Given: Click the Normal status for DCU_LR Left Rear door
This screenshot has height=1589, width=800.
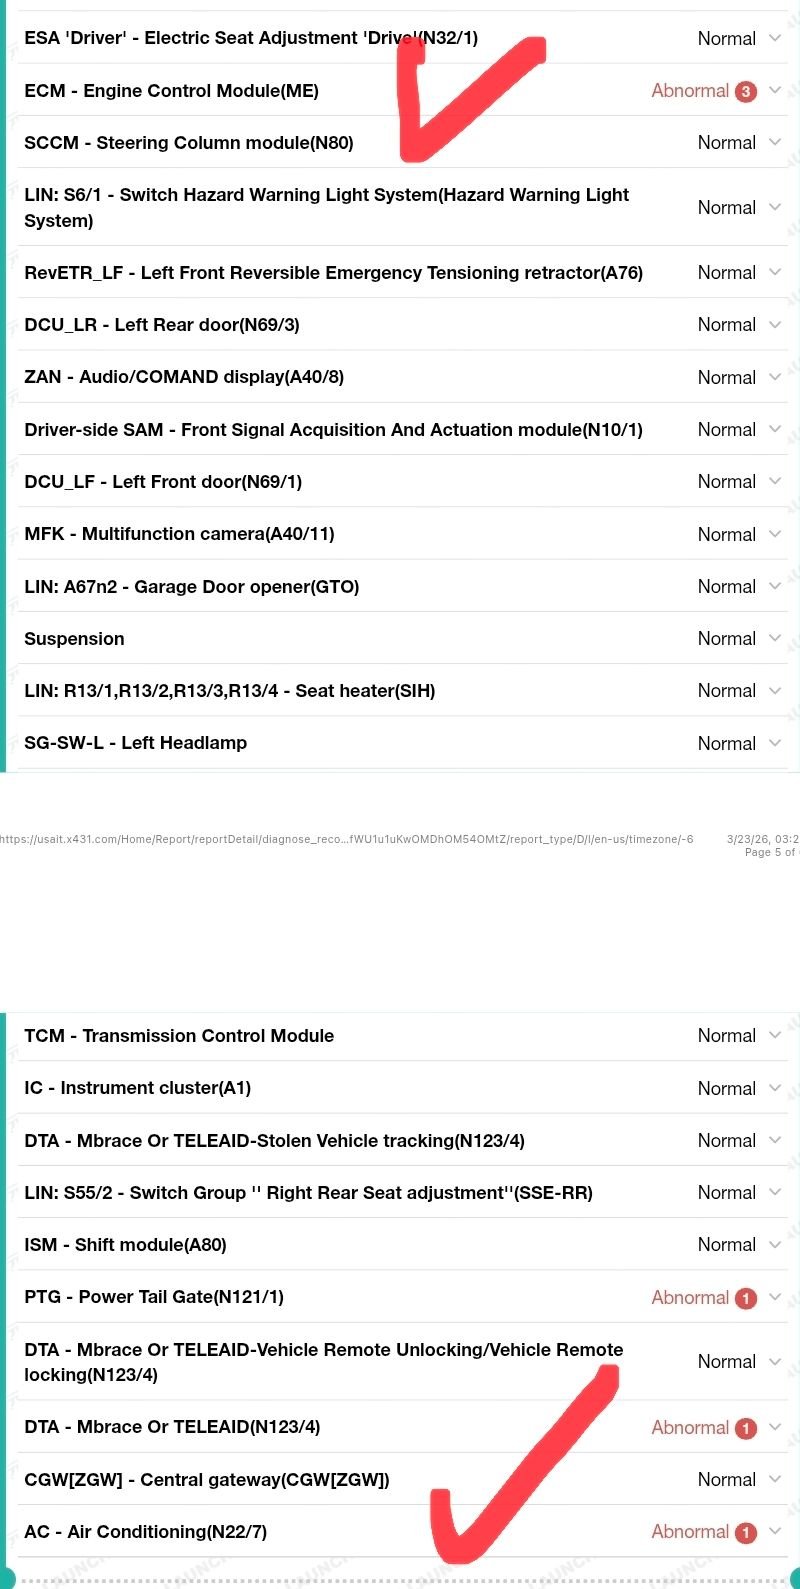Looking at the screenshot, I should pyautogui.click(x=727, y=325).
